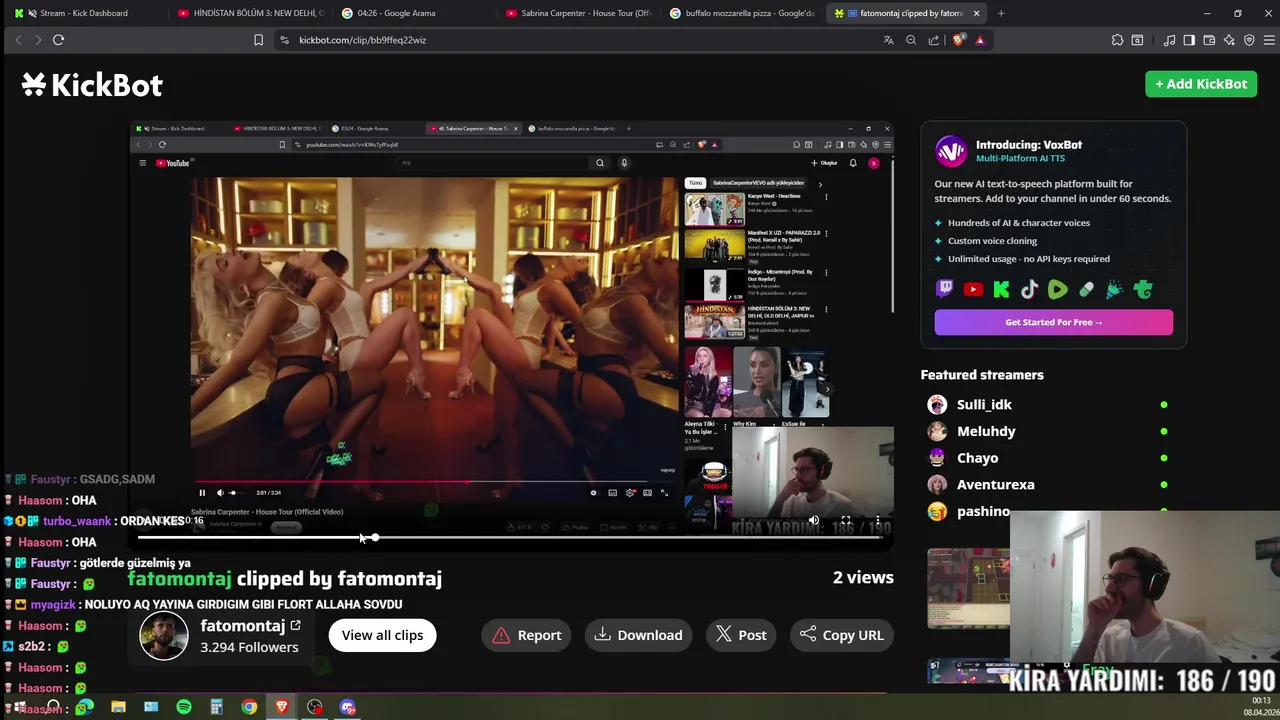
Task: Open Calculator from the taskbar
Action: (x=216, y=707)
